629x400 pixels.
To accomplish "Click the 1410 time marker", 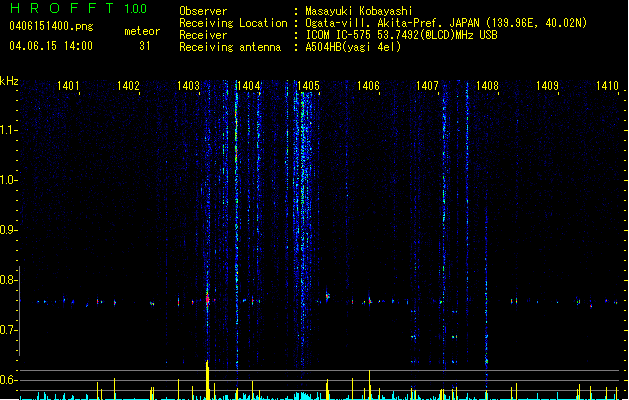I will [x=607, y=86].
